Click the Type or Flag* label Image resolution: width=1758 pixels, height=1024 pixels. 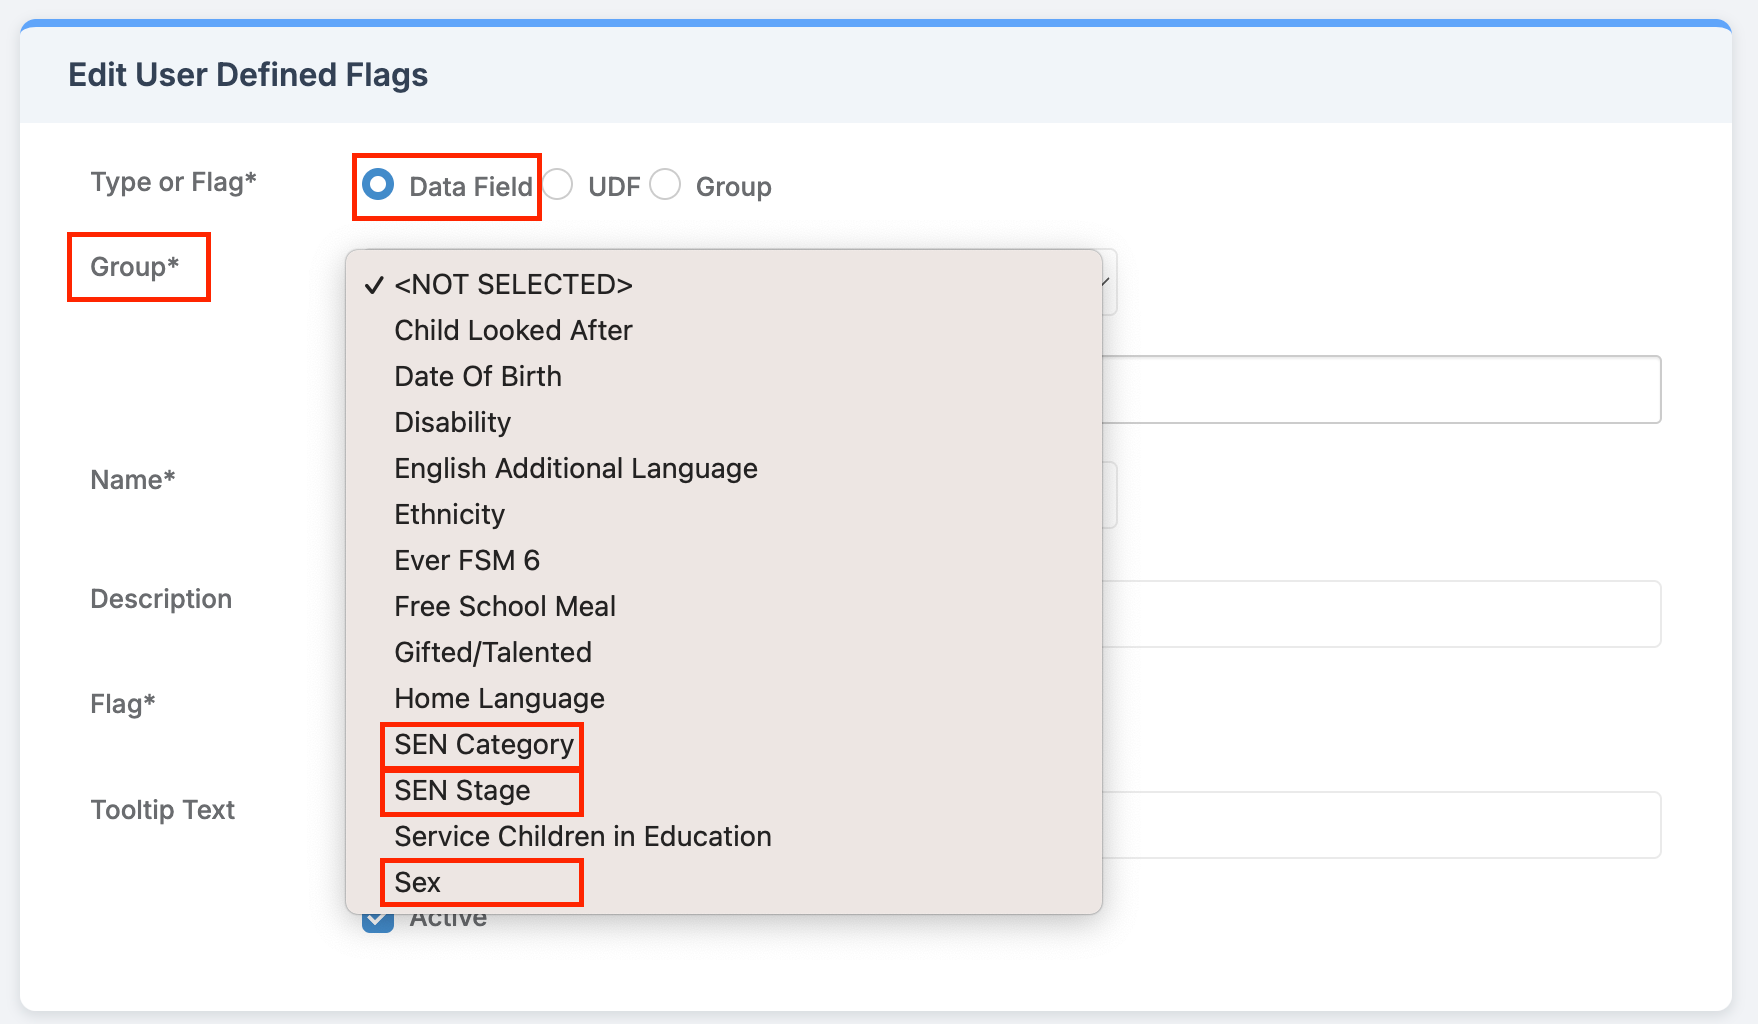pos(174,182)
